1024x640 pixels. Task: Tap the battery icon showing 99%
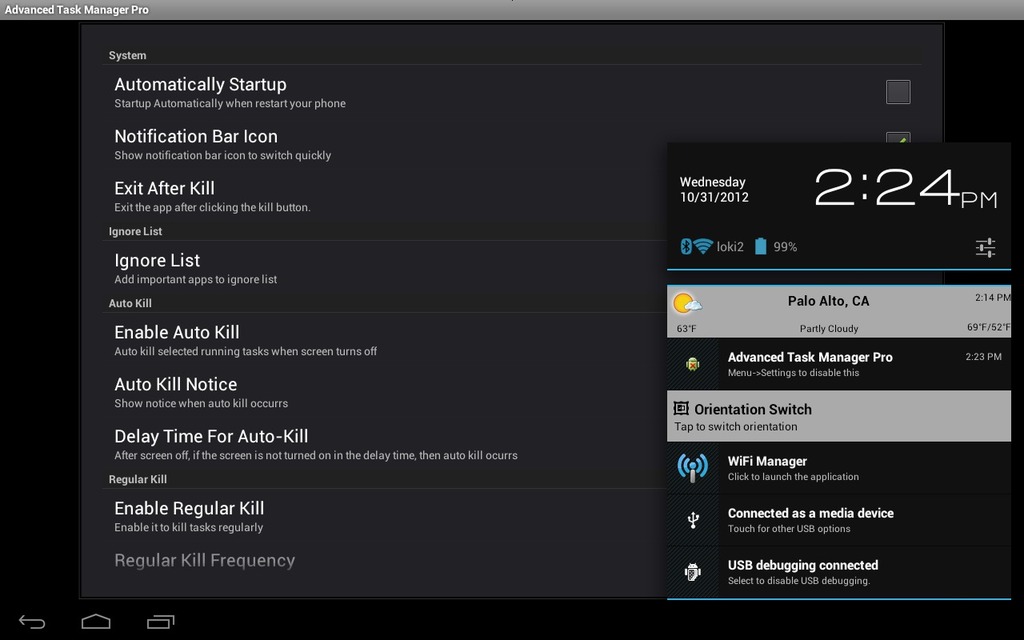tap(760, 246)
